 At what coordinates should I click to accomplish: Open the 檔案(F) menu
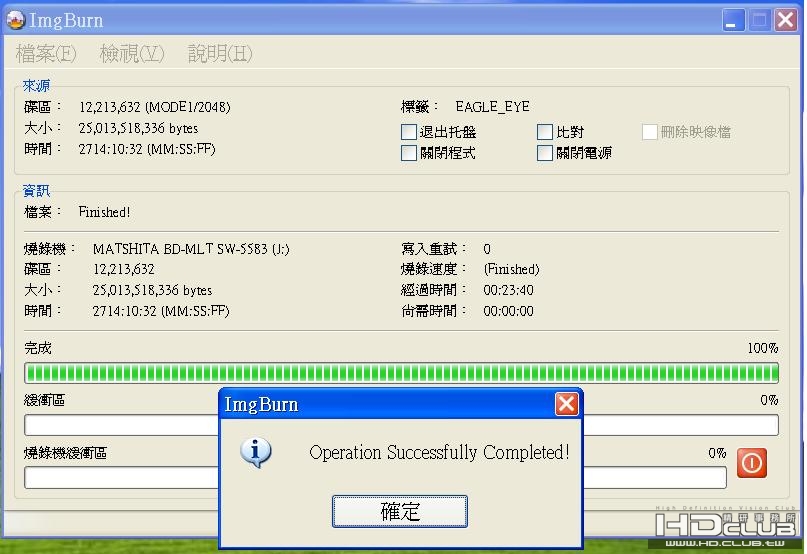(x=46, y=54)
